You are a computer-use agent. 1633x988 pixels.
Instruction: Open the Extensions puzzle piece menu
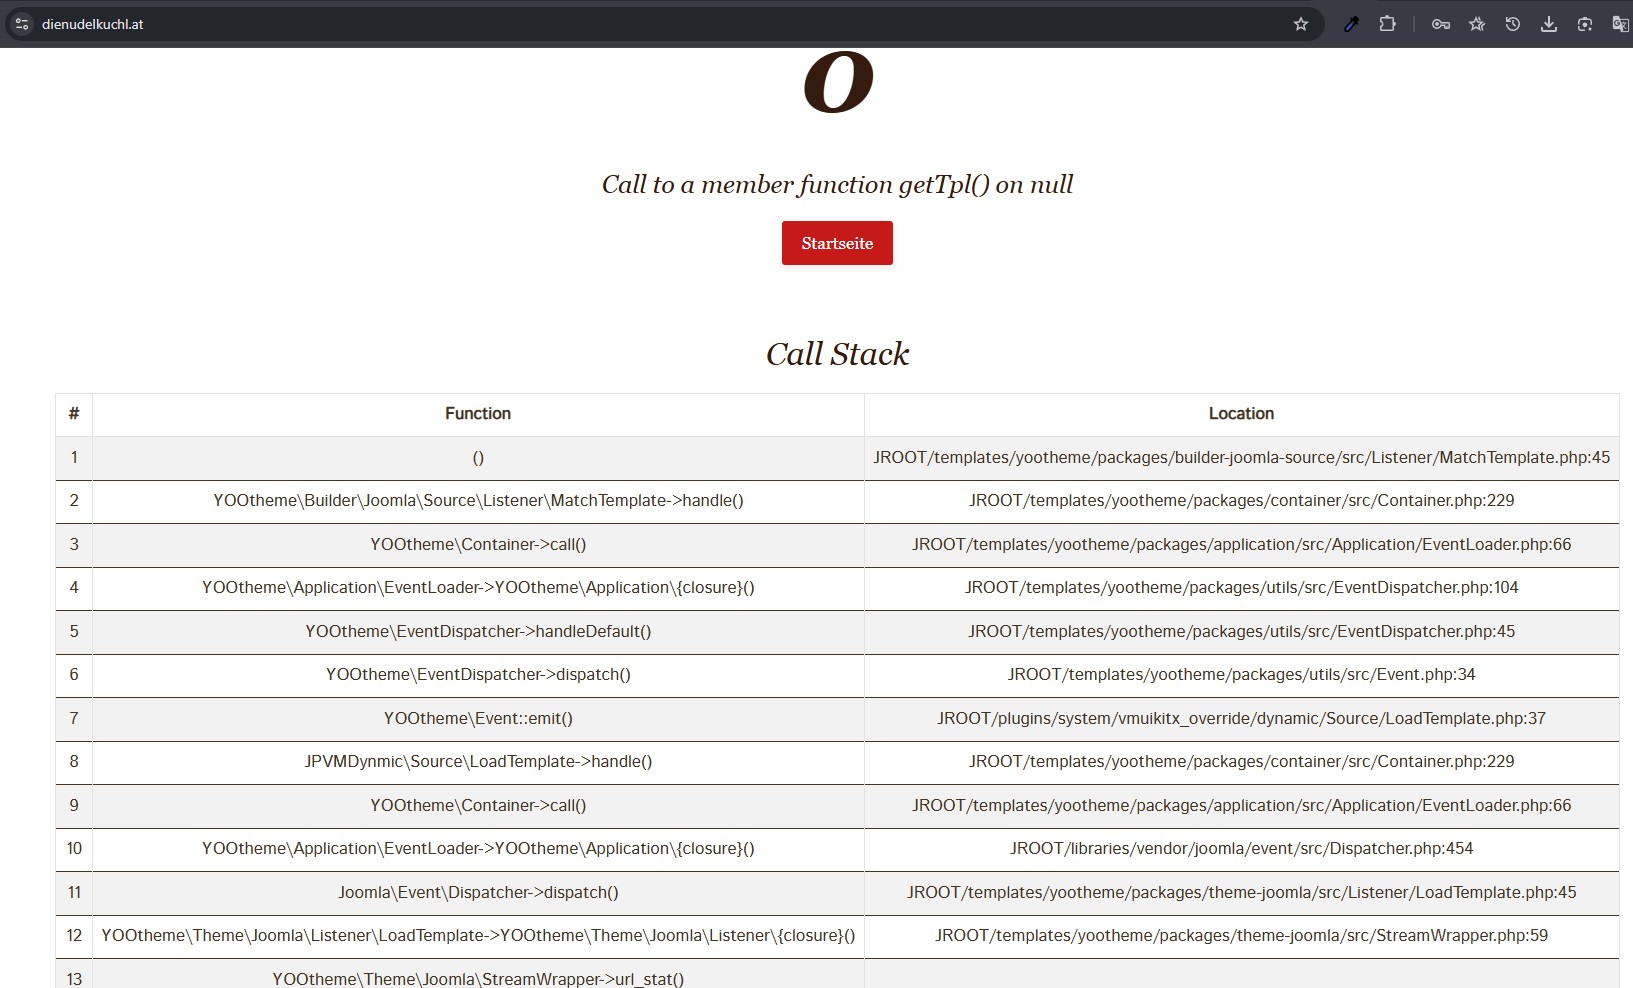click(1387, 24)
